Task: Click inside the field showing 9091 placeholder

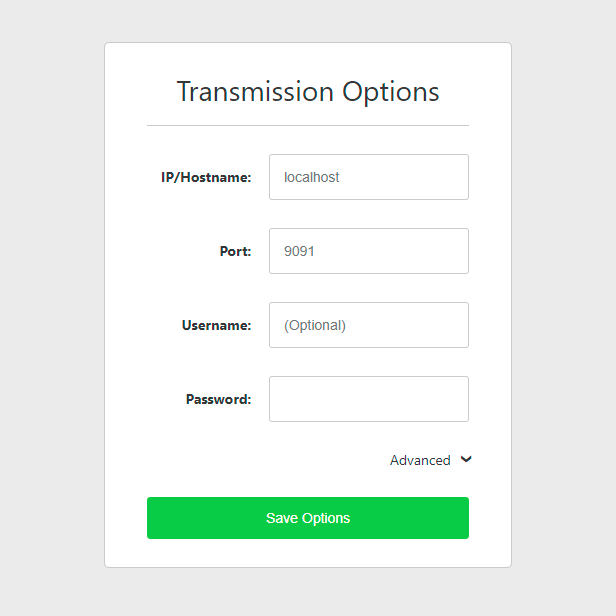Action: point(368,251)
